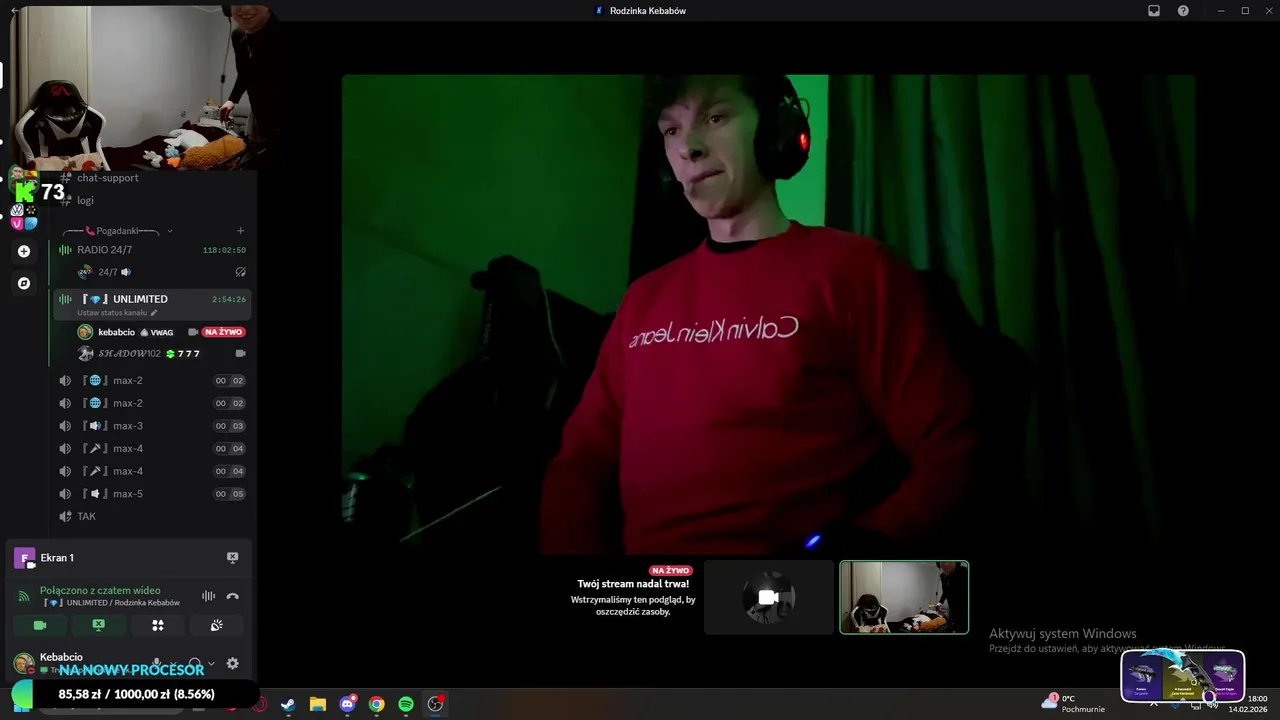Stop streaming Ekran 1 via screen icon
This screenshot has width=1280, height=720.
click(232, 558)
